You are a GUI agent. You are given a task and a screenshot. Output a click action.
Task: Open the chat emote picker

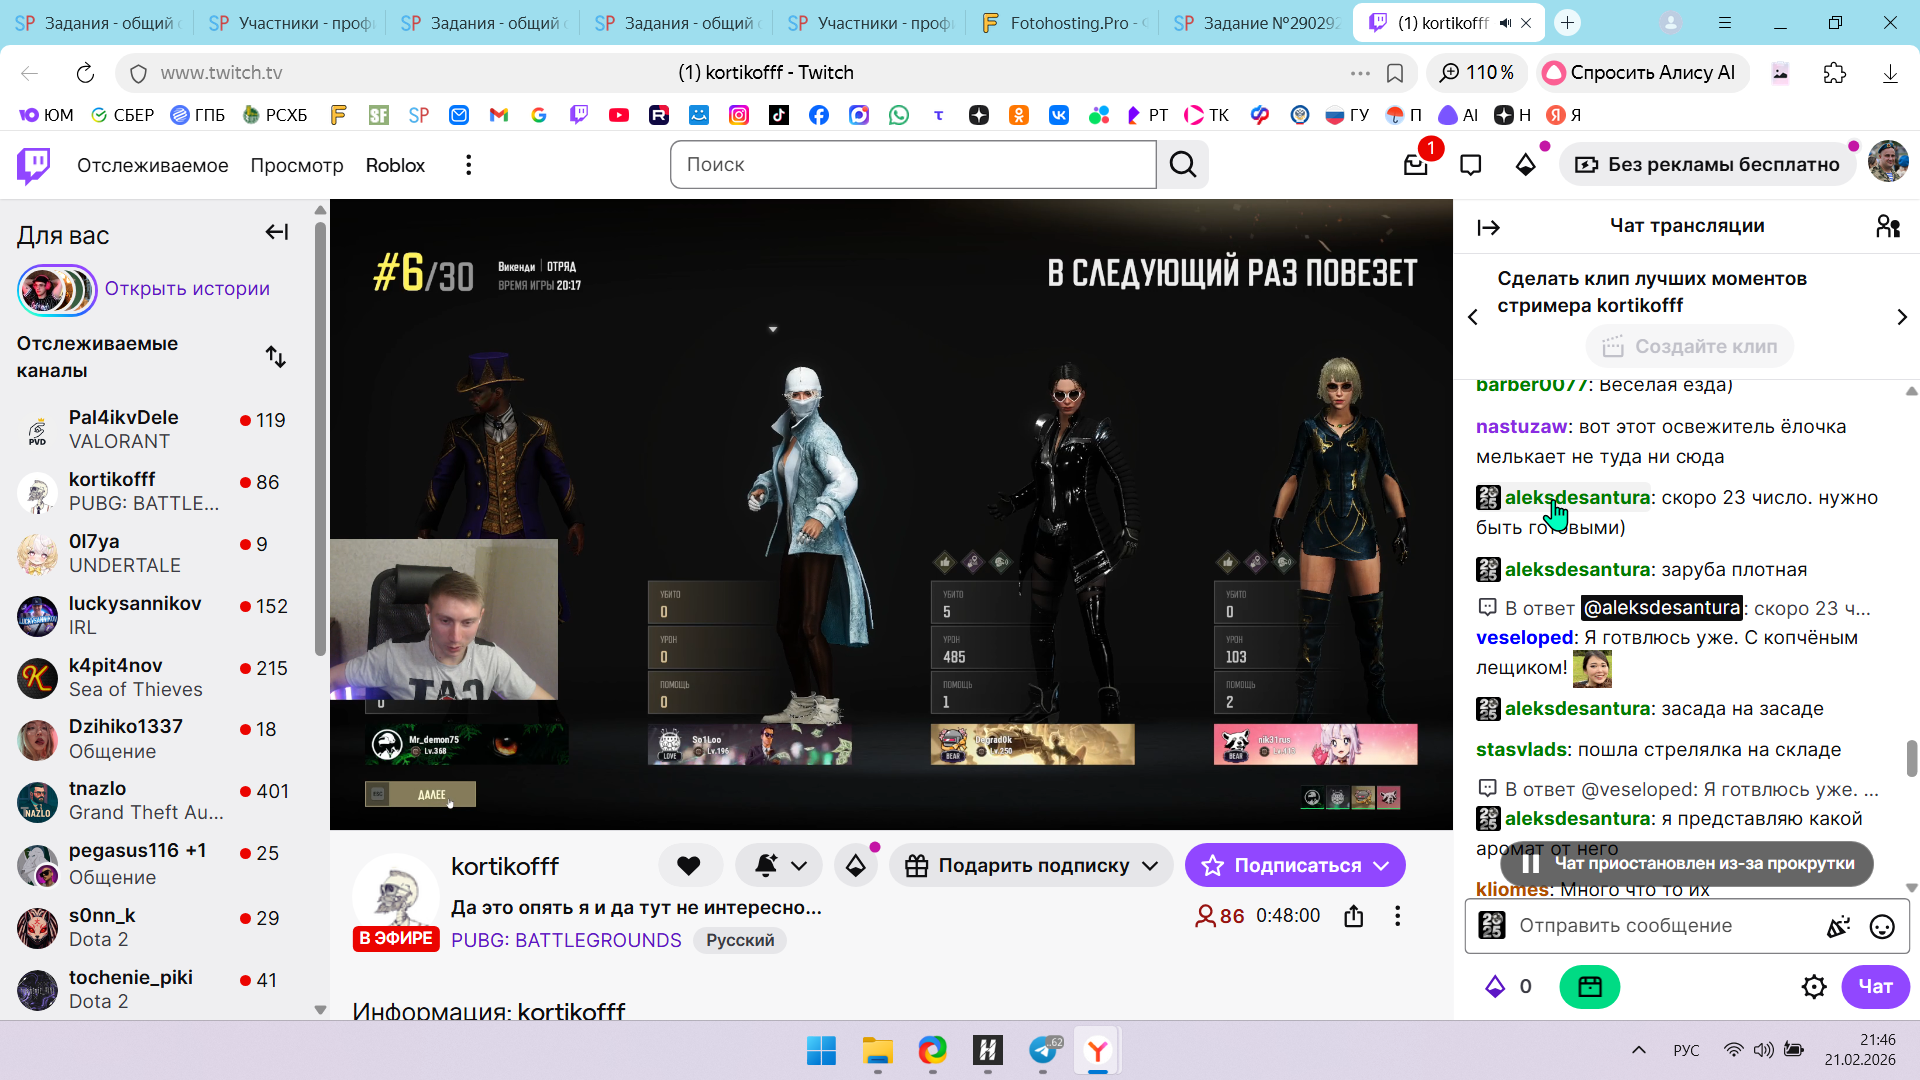click(1882, 927)
